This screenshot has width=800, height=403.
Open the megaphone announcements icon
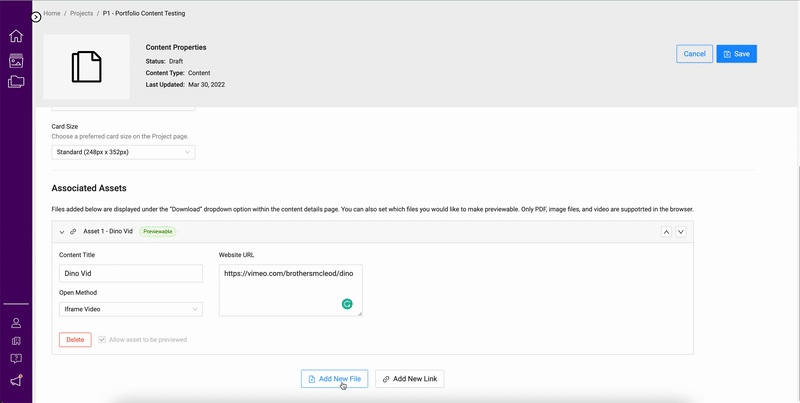tap(16, 380)
